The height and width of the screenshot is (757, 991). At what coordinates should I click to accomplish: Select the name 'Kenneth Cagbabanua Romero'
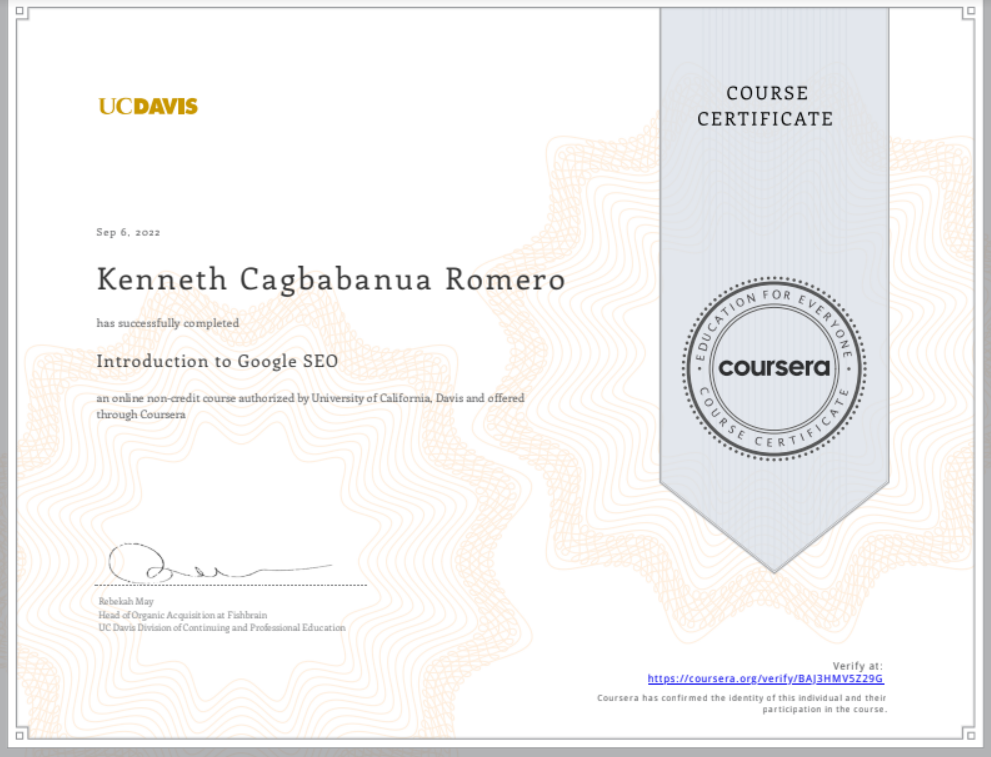[331, 280]
